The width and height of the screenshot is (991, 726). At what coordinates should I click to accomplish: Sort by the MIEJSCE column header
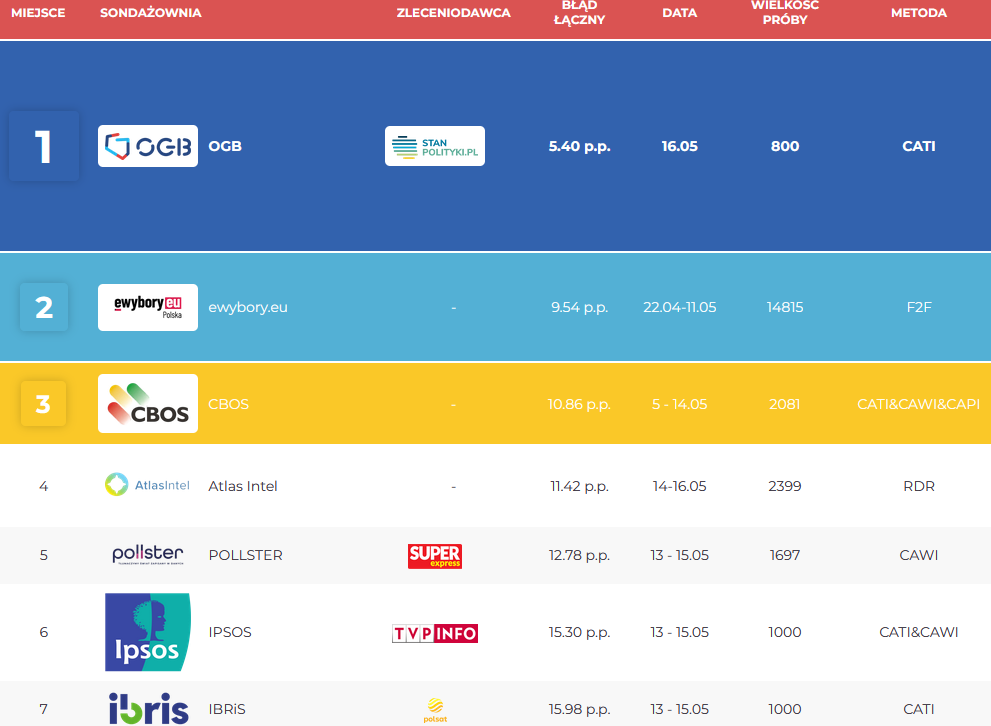pyautogui.click(x=38, y=13)
